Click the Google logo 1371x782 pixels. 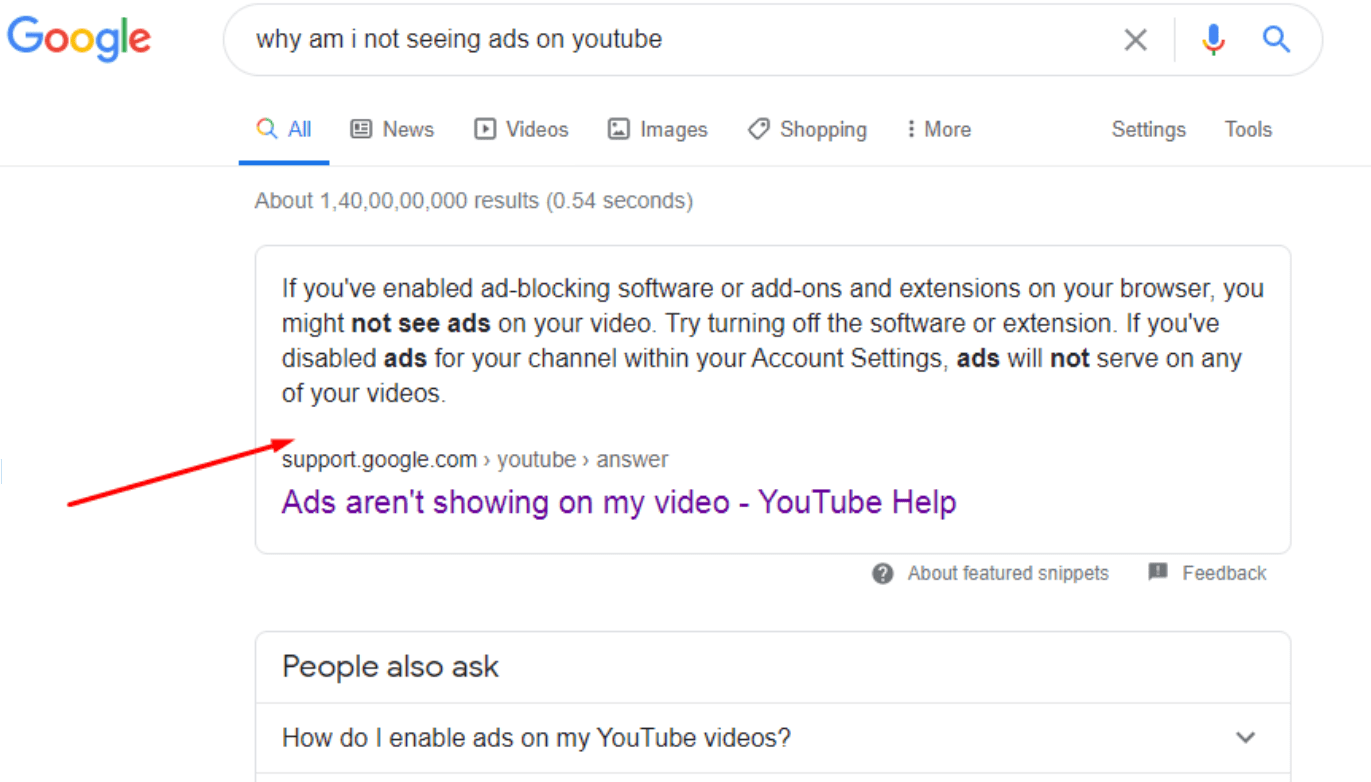coord(79,39)
